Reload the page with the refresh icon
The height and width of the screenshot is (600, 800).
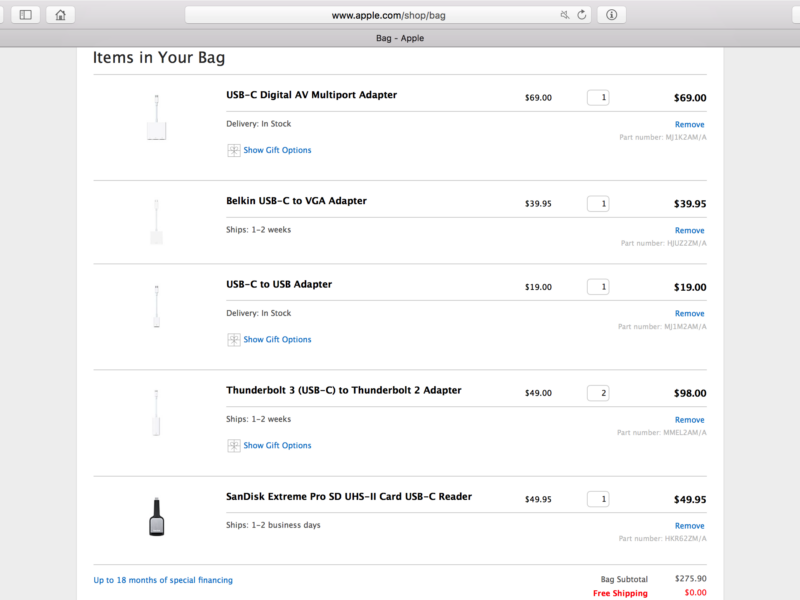tap(581, 15)
